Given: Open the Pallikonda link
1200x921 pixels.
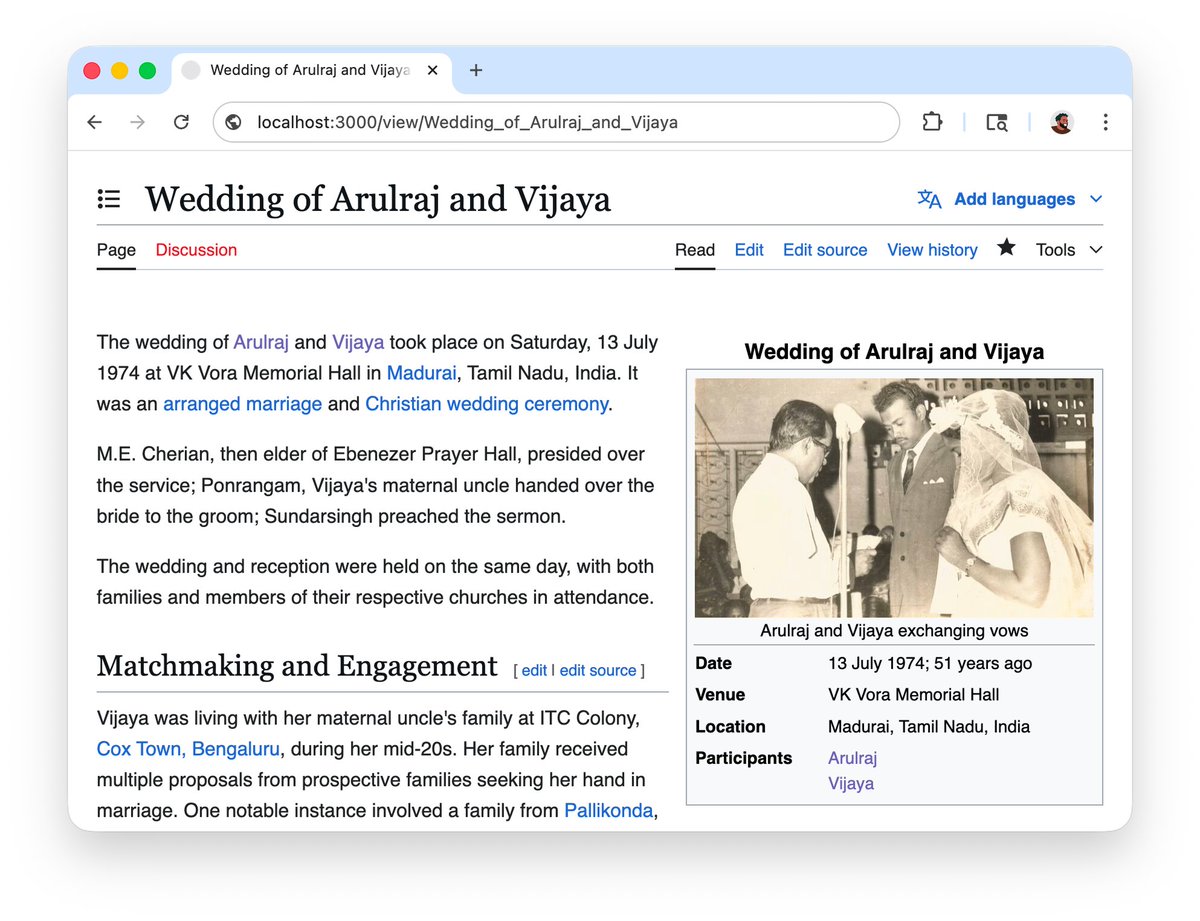Looking at the screenshot, I should [608, 811].
